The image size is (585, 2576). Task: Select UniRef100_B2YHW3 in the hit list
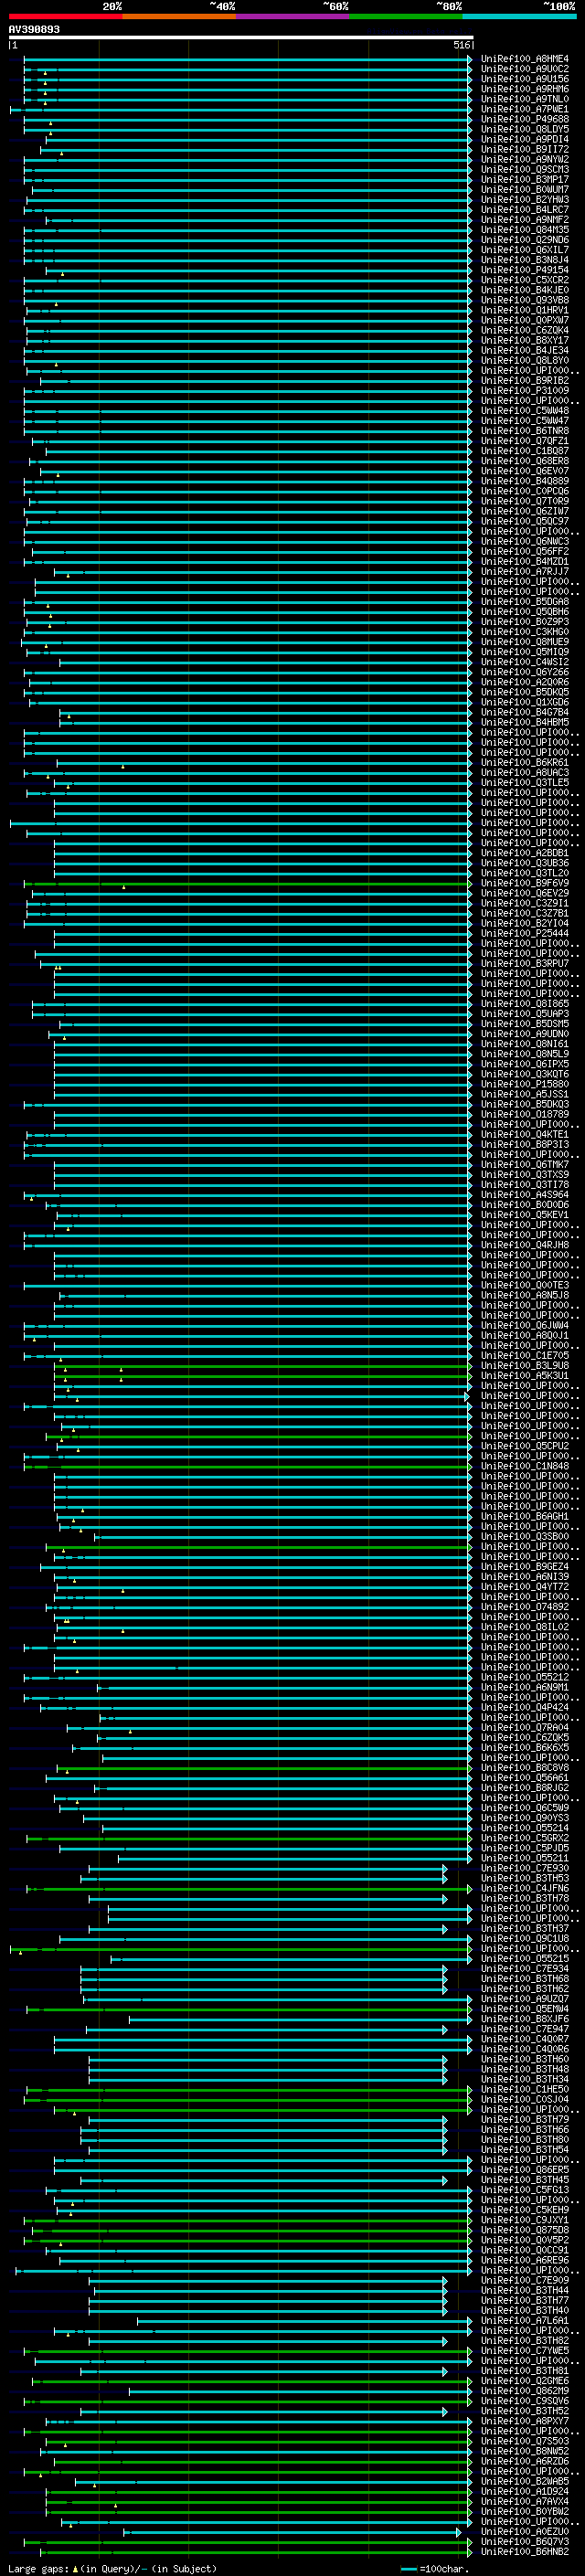tap(525, 199)
